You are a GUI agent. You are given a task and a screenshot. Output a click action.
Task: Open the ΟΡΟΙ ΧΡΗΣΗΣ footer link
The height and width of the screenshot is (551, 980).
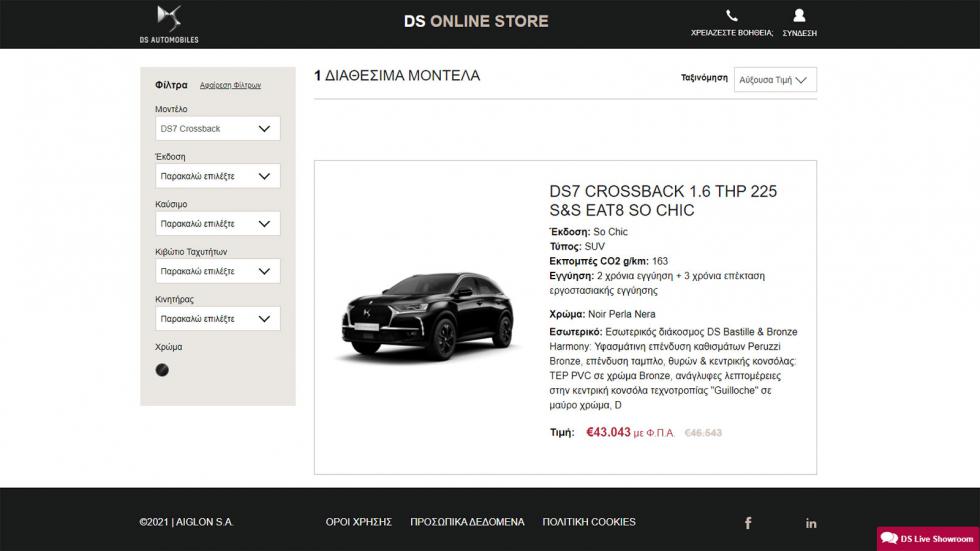tap(359, 522)
